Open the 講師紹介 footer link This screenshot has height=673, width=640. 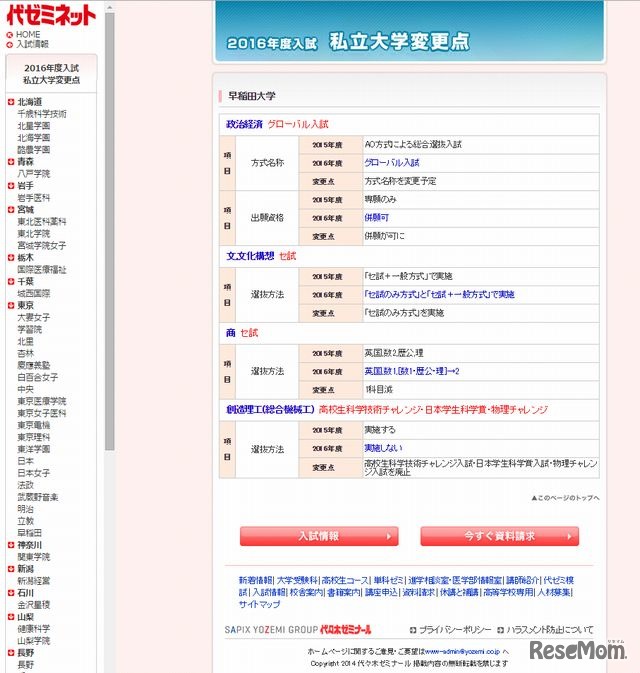point(522,580)
